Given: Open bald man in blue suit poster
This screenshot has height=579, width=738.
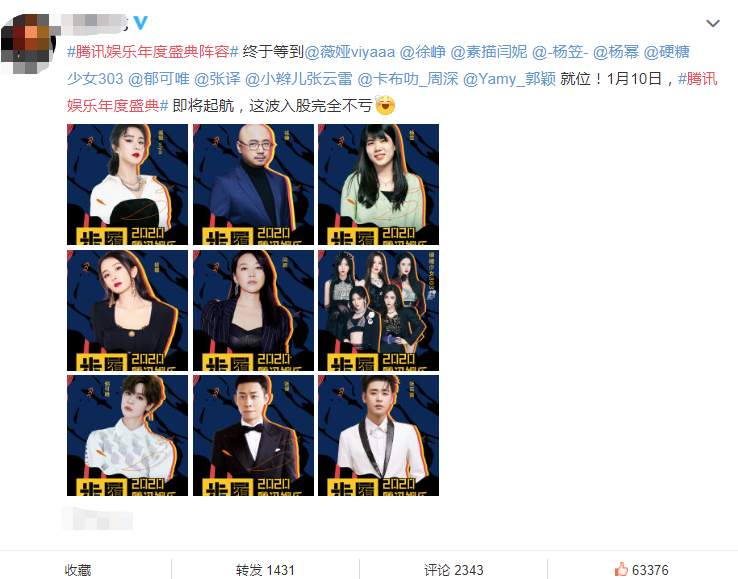Looking at the screenshot, I should [253, 185].
